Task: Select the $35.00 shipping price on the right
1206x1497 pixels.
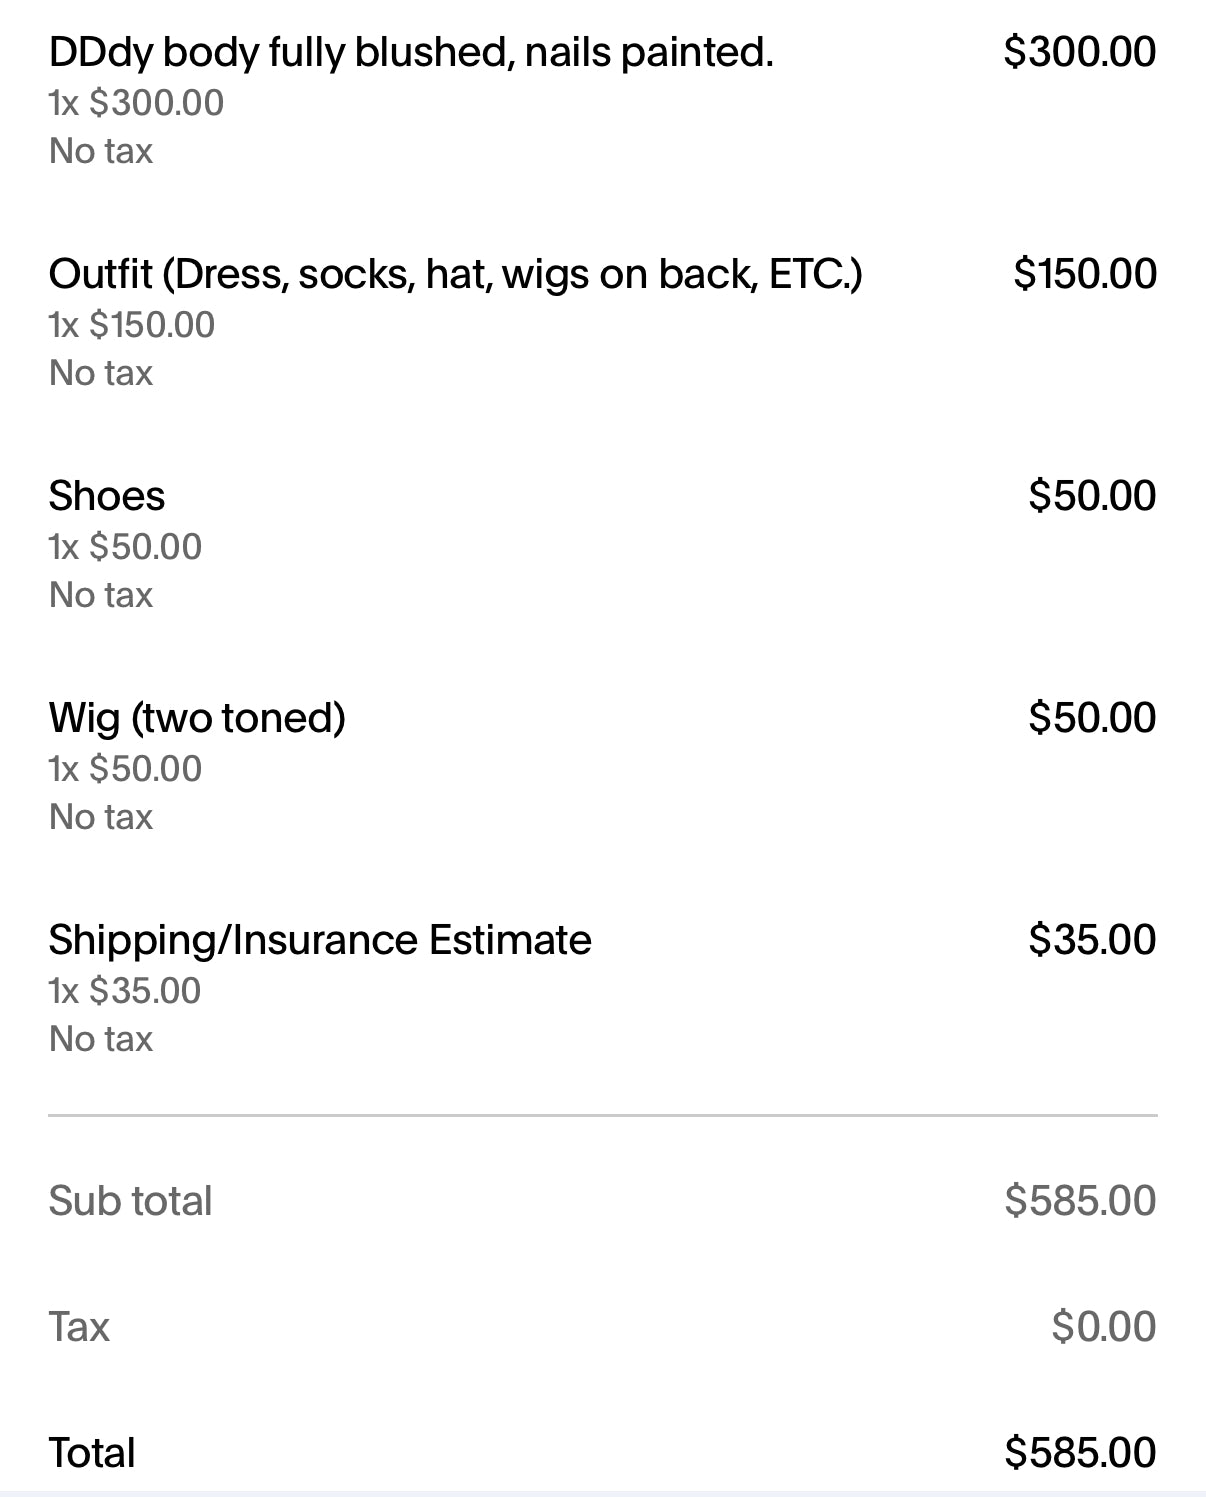Action: pyautogui.click(x=1091, y=940)
